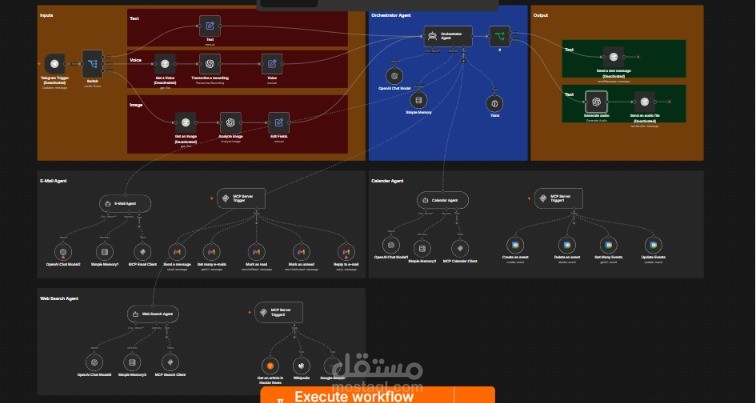Screen dimensions: 756x403
Task: Select the Generate audio node
Action: click(x=596, y=102)
